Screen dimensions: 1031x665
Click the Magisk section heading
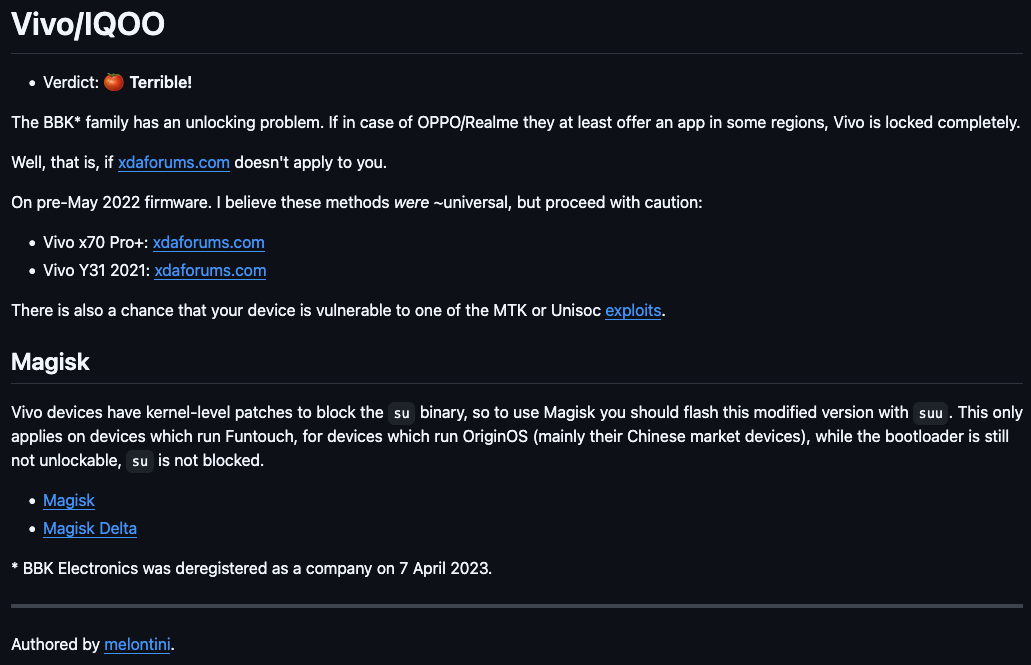[51, 362]
